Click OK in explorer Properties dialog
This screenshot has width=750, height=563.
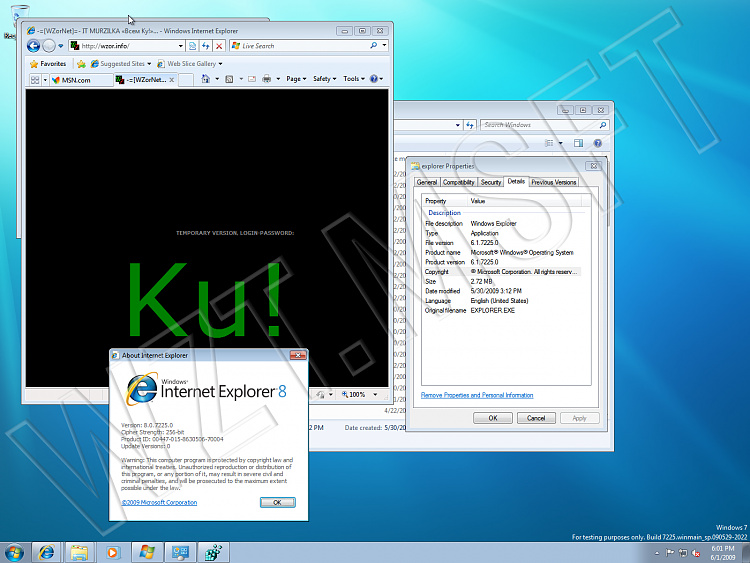click(x=493, y=418)
